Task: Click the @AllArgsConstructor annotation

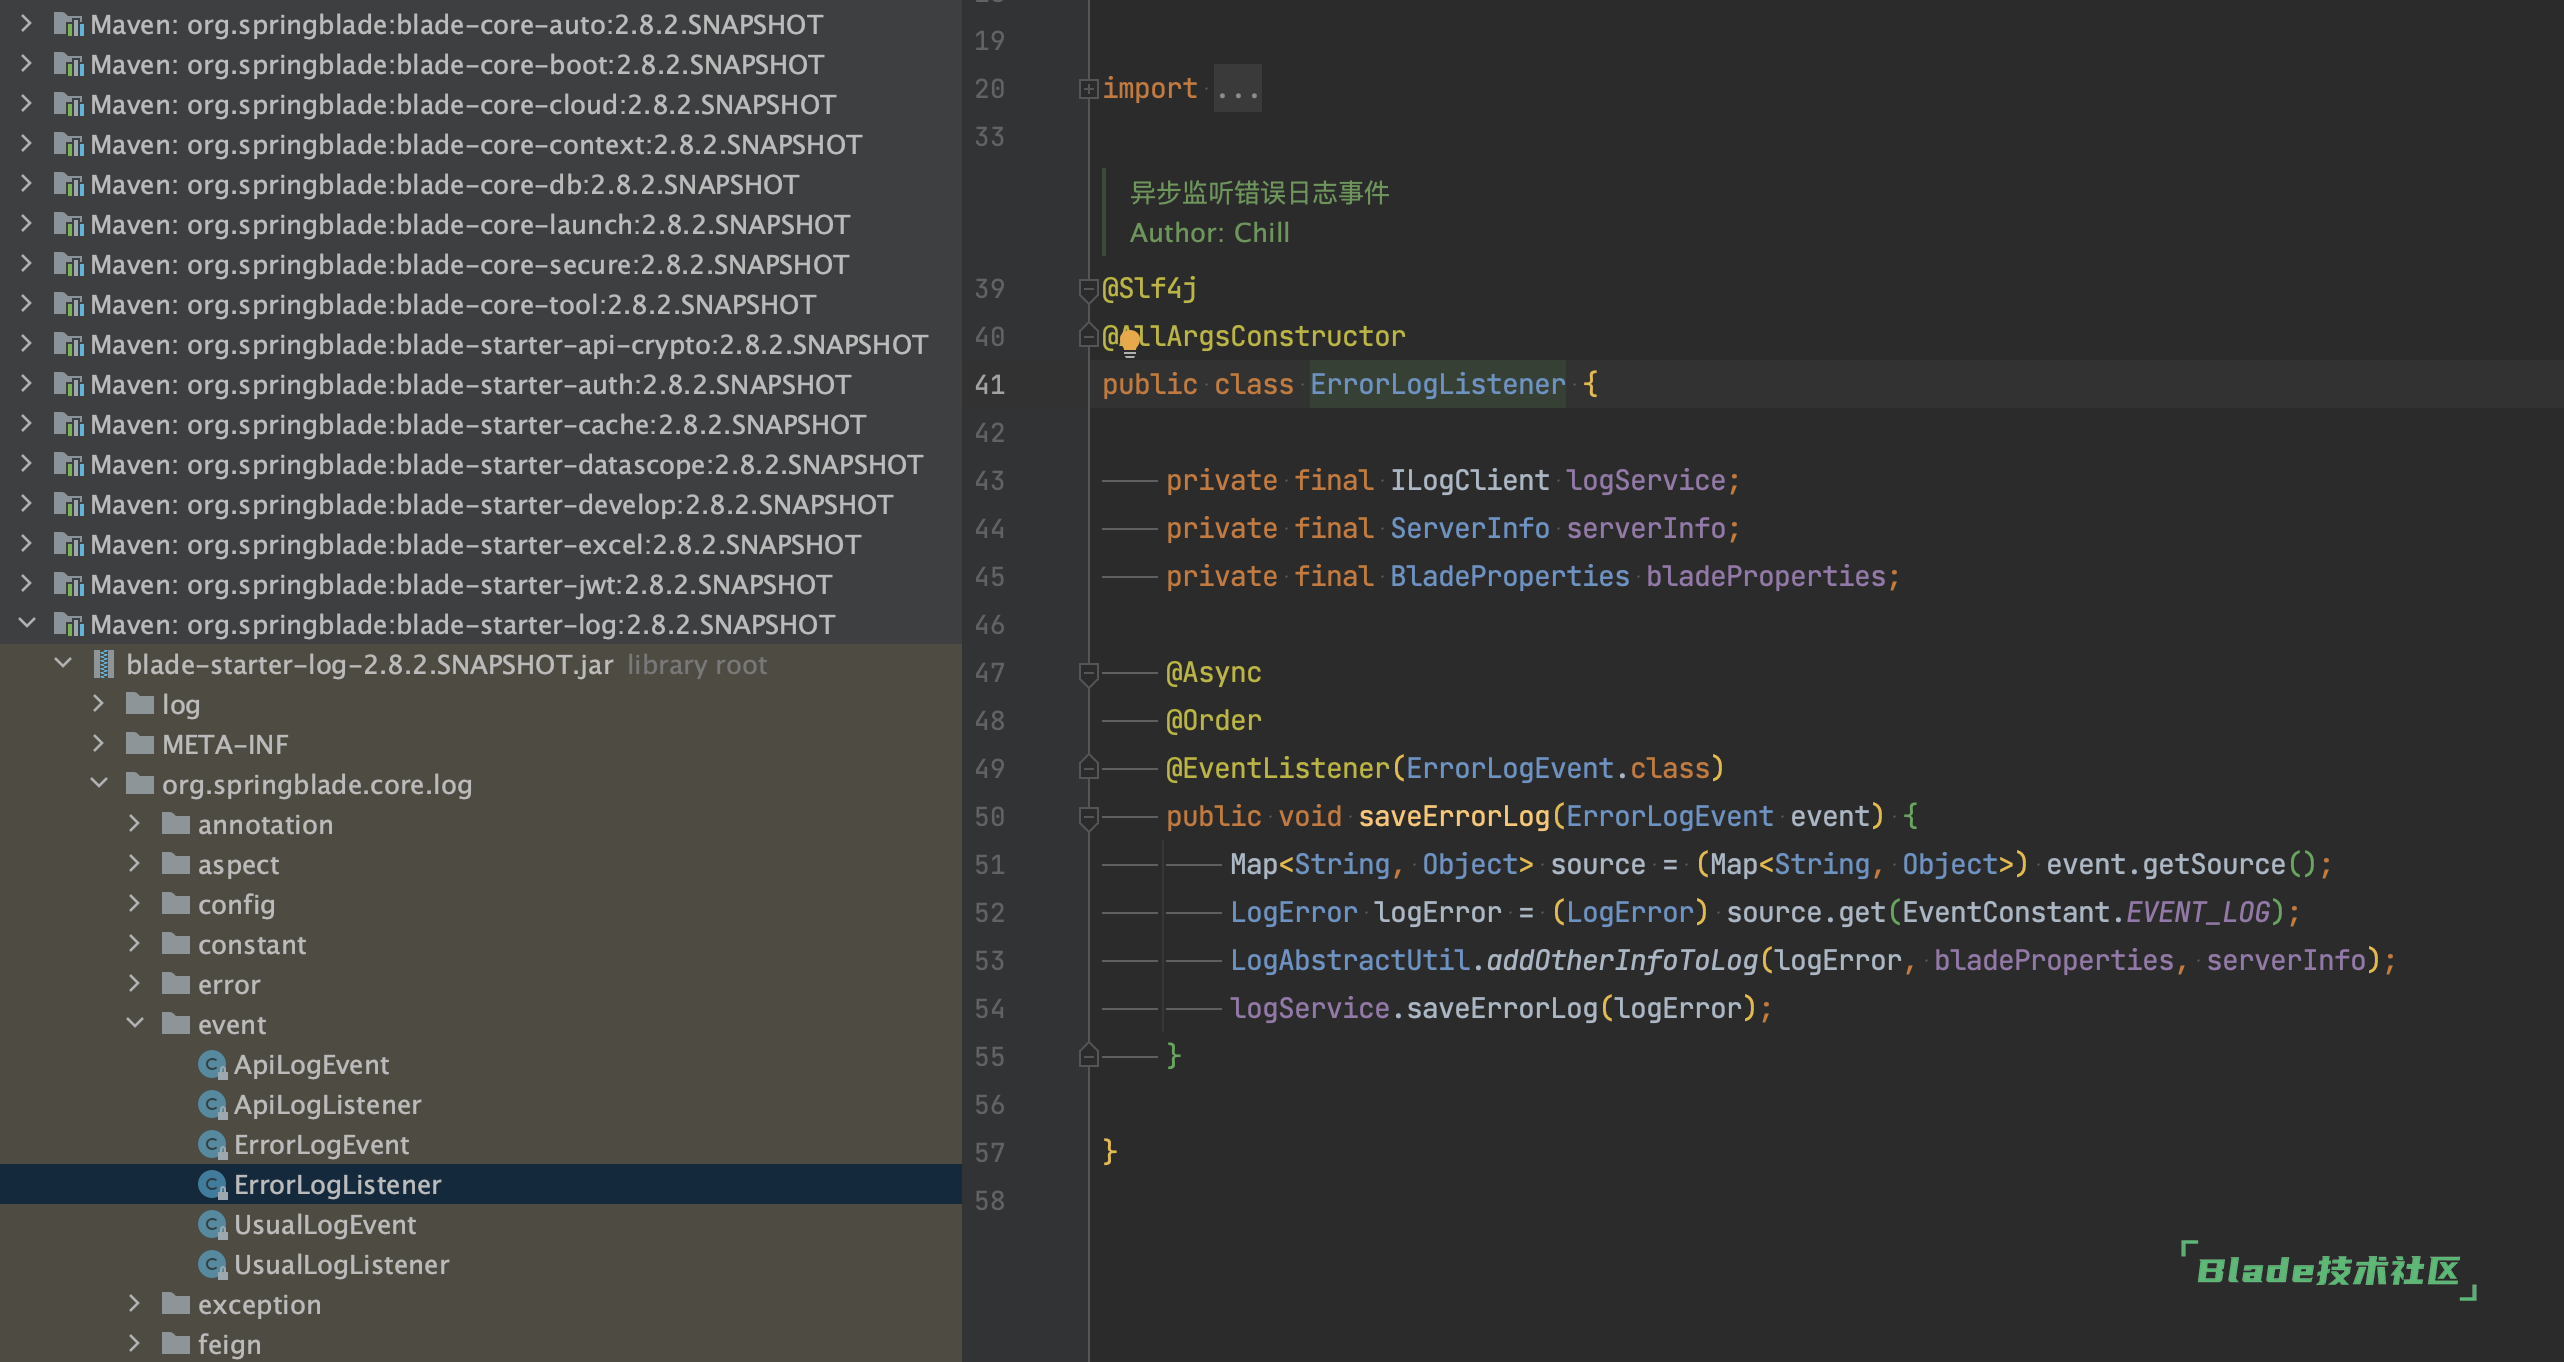Action: (1253, 336)
